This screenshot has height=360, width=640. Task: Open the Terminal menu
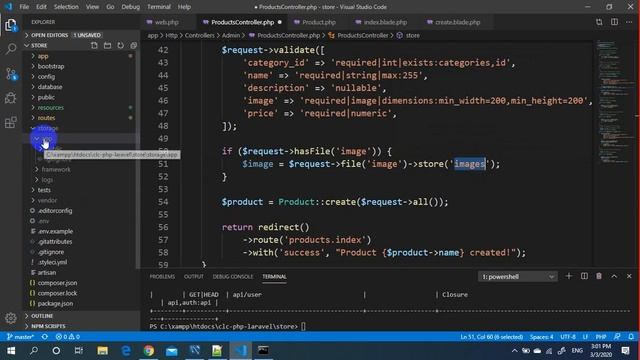[x=159, y=7]
